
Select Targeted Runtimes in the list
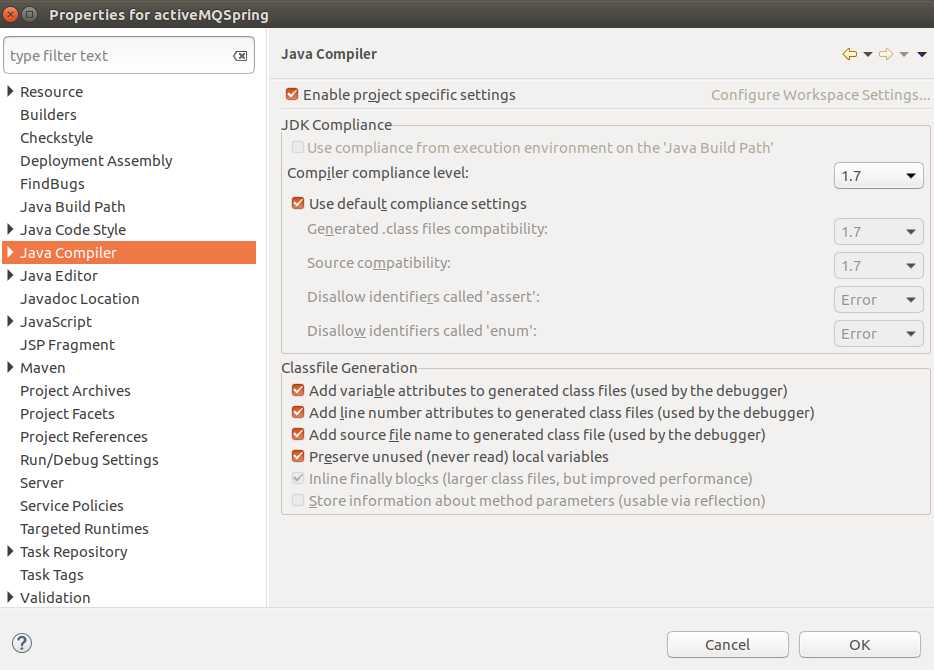pyautogui.click(x=84, y=529)
